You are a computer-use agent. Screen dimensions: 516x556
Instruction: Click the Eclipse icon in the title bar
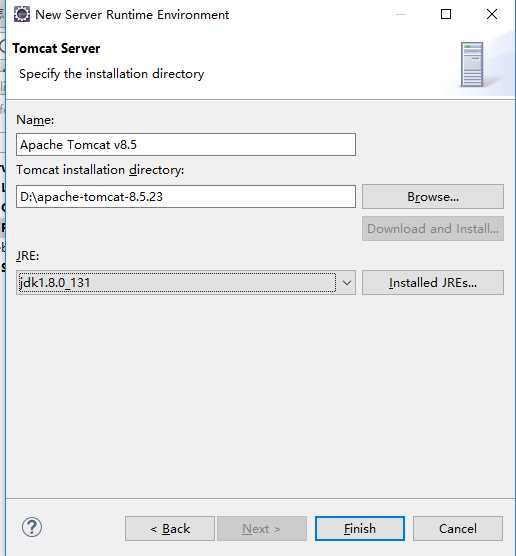(x=22, y=15)
